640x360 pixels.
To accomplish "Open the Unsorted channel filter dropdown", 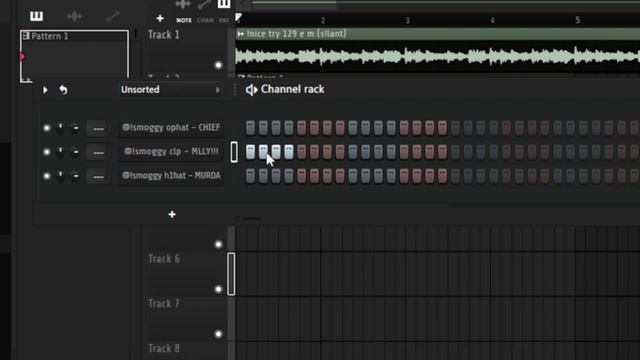I will click(171, 89).
